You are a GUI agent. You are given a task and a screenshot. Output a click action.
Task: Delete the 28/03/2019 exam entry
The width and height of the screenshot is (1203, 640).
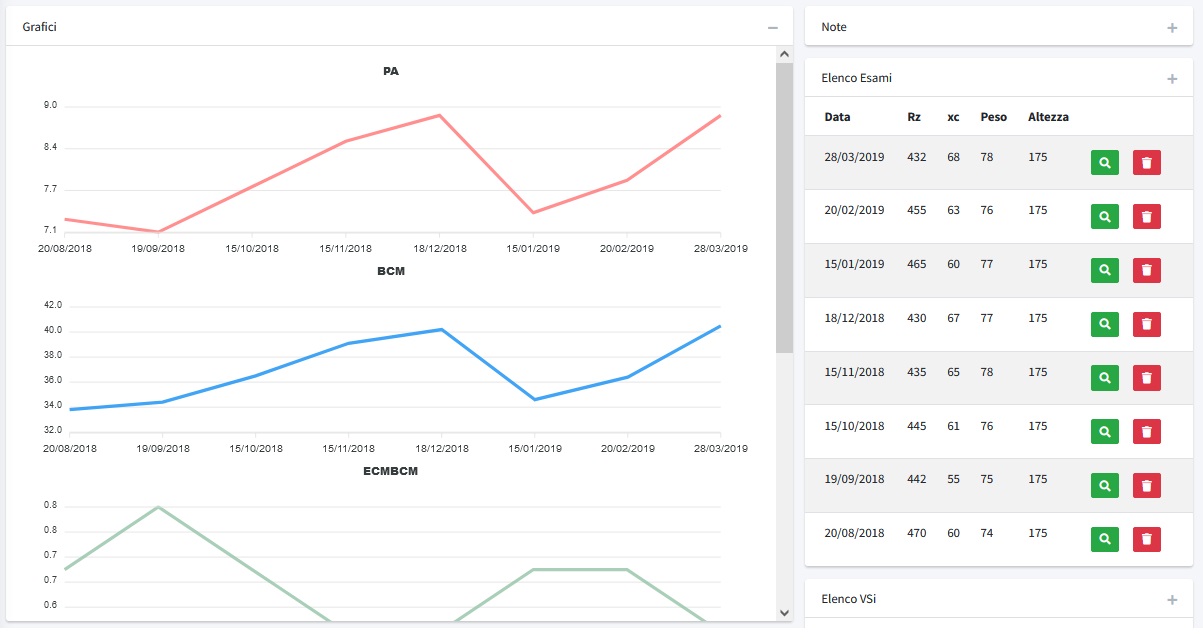[x=1146, y=162]
